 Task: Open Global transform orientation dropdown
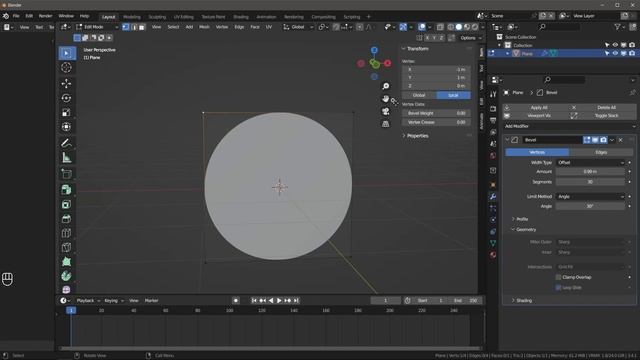tap(298, 27)
